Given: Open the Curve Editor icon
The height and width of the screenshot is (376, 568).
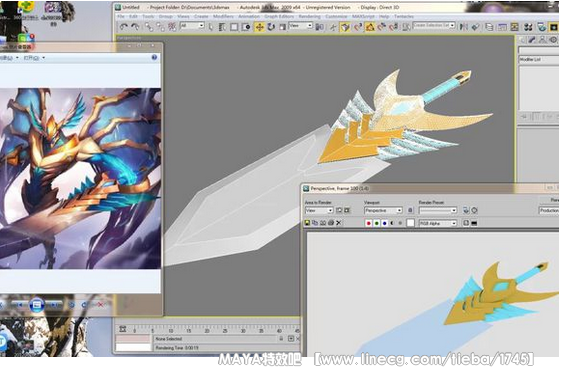Looking at the screenshot, I should pos(502,27).
